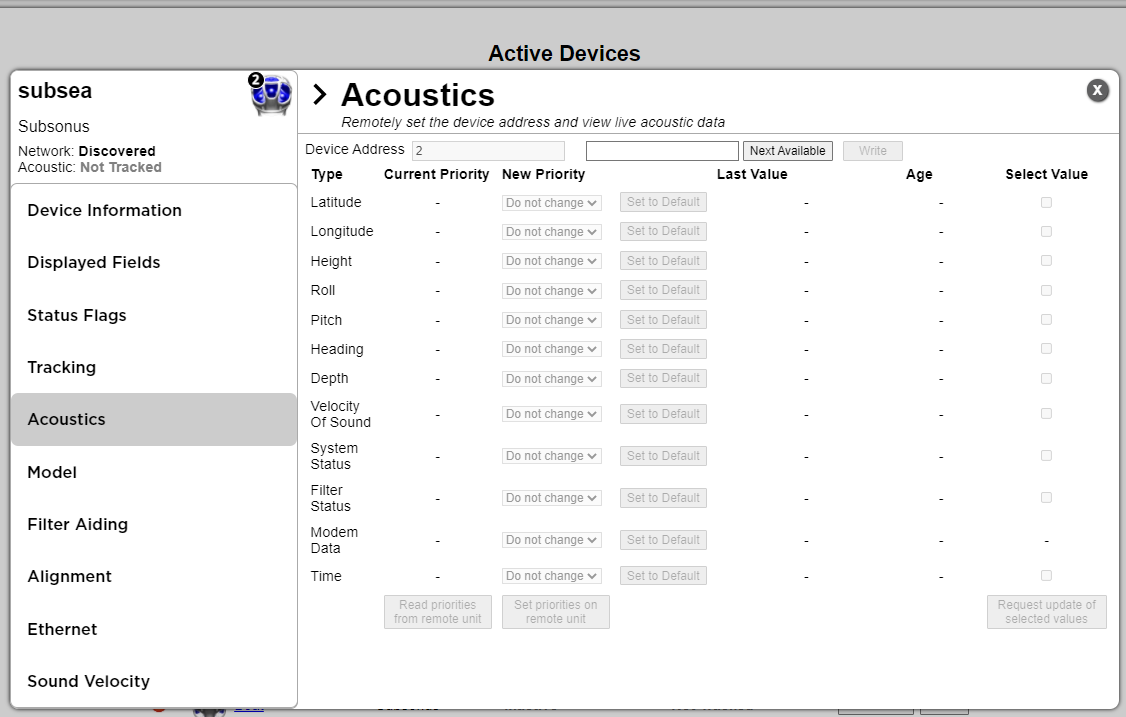Focus the new device address input
This screenshot has width=1126, height=717.
coord(662,151)
